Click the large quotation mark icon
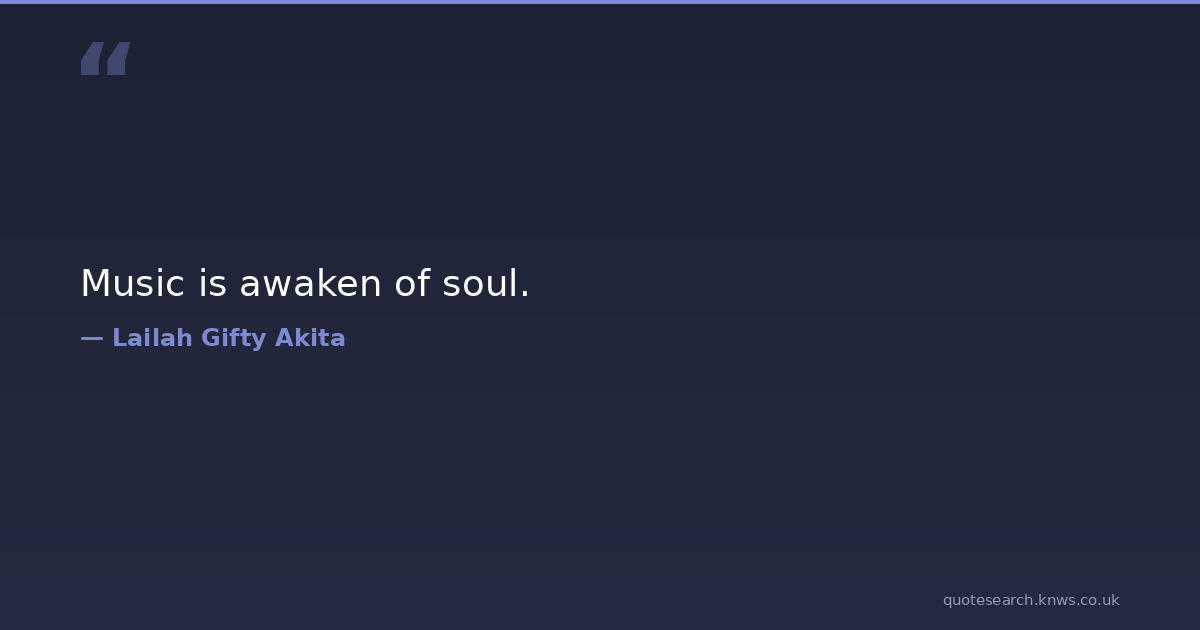Screen dimensions: 1200x630 tap(105, 59)
